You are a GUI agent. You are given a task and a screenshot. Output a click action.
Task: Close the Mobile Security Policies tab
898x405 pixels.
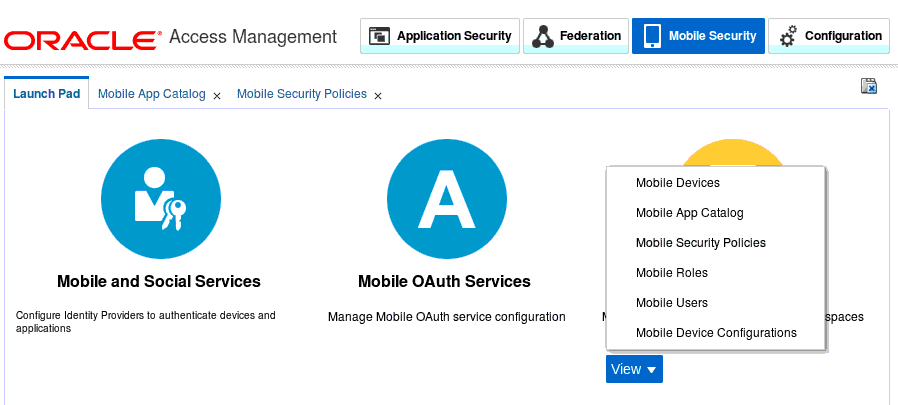(378, 96)
